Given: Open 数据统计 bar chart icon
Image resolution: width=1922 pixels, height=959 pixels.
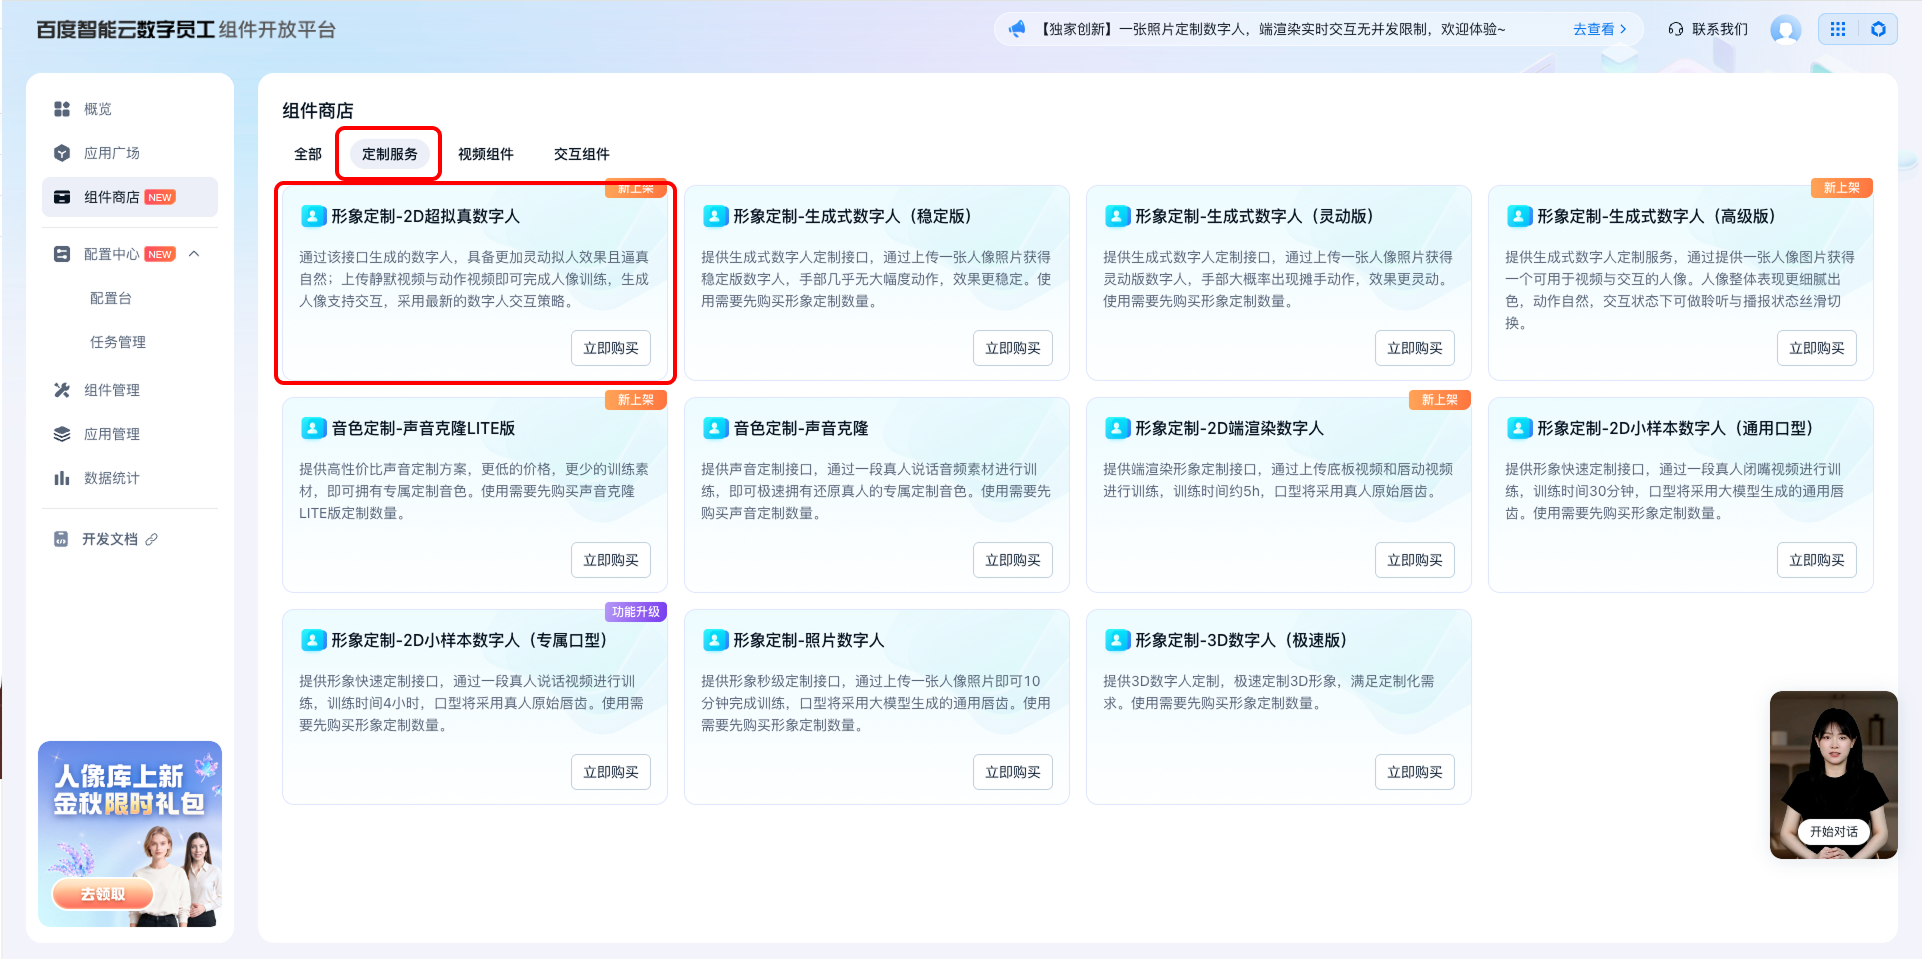Looking at the screenshot, I should [x=62, y=478].
